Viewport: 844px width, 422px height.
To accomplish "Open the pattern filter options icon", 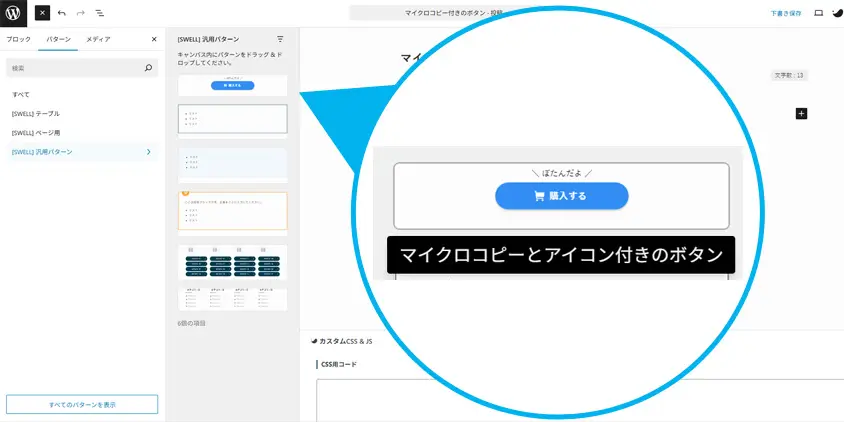I will pyautogui.click(x=280, y=39).
